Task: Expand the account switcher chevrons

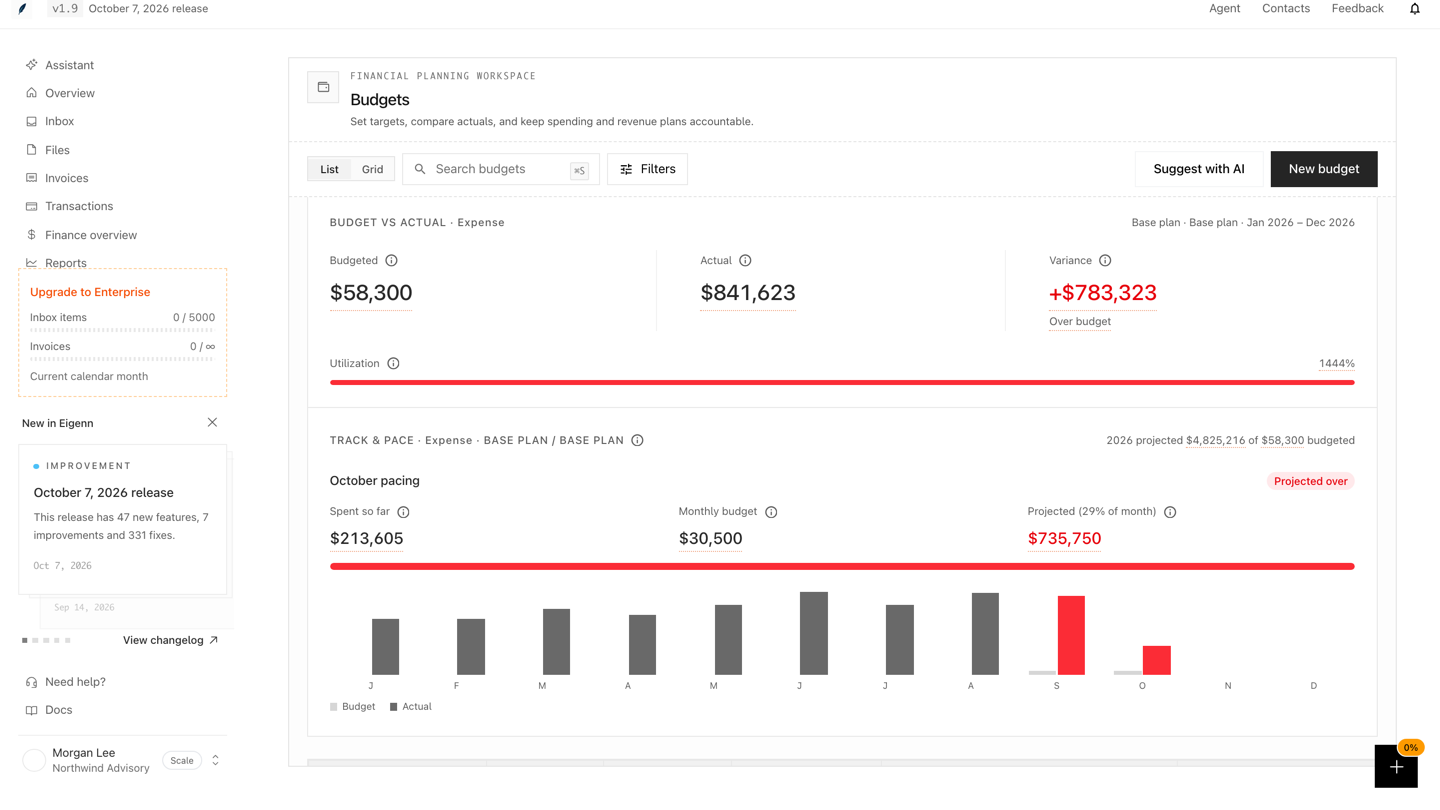Action: 215,760
